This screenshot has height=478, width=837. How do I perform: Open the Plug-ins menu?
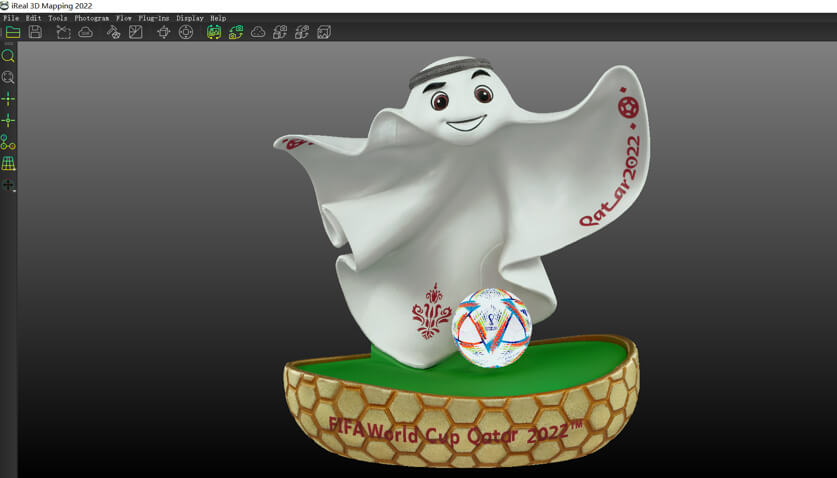(154, 18)
